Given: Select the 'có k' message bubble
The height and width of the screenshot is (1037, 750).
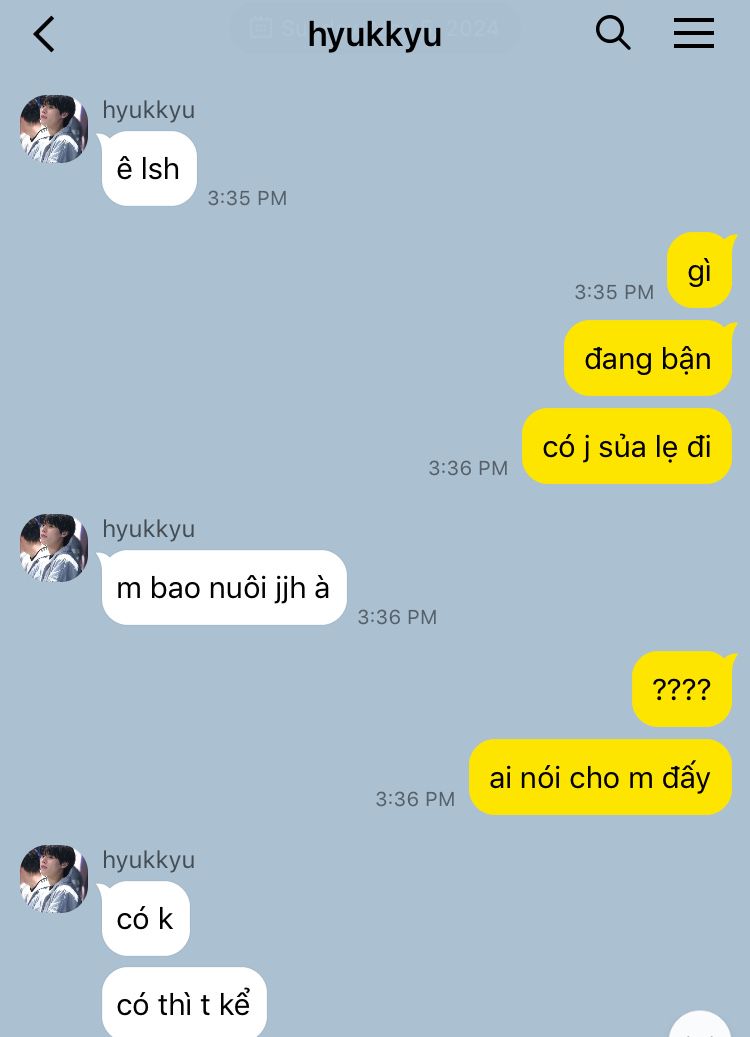Looking at the screenshot, I should [145, 919].
